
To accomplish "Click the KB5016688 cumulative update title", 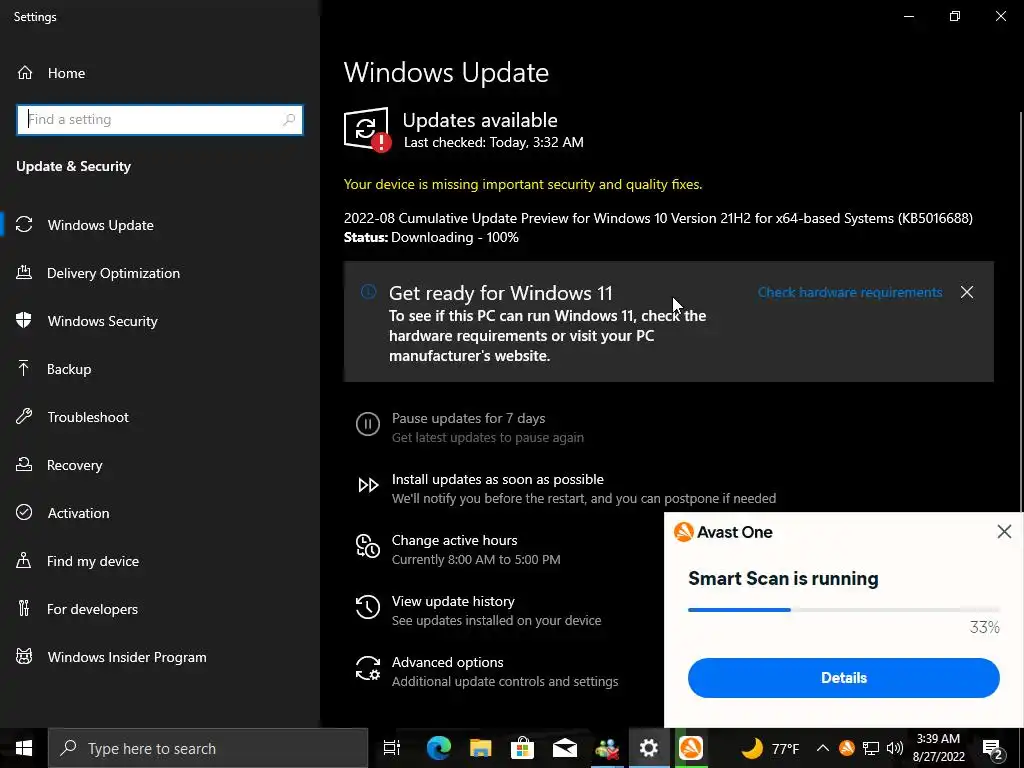I will click(658, 218).
